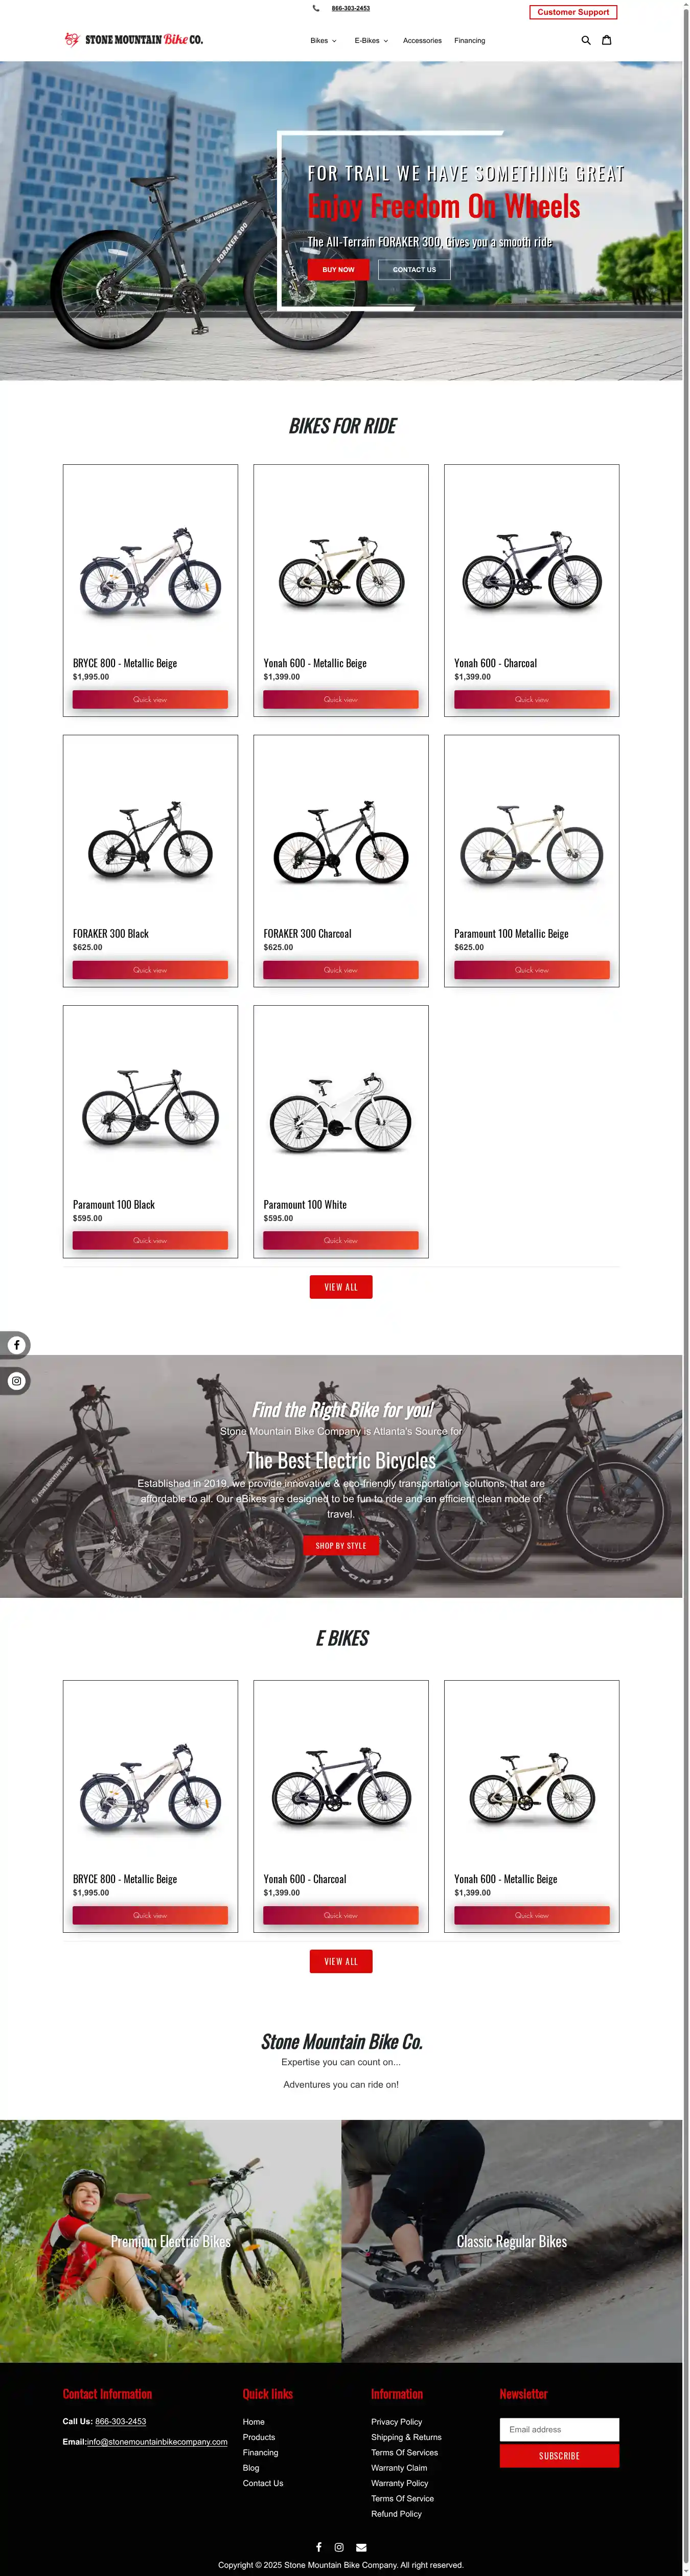Open the shopping cart bag icon

[606, 40]
